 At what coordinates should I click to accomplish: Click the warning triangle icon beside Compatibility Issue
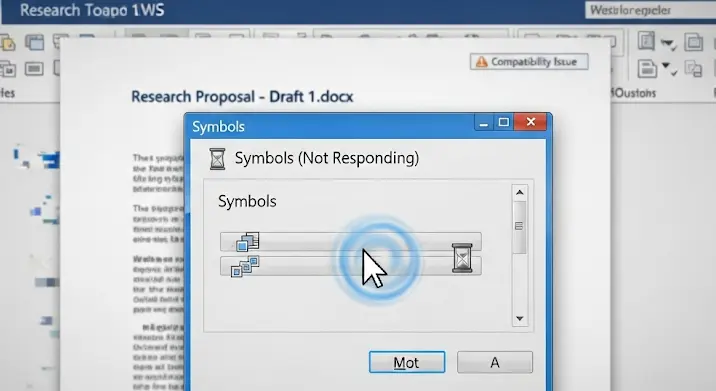click(481, 62)
